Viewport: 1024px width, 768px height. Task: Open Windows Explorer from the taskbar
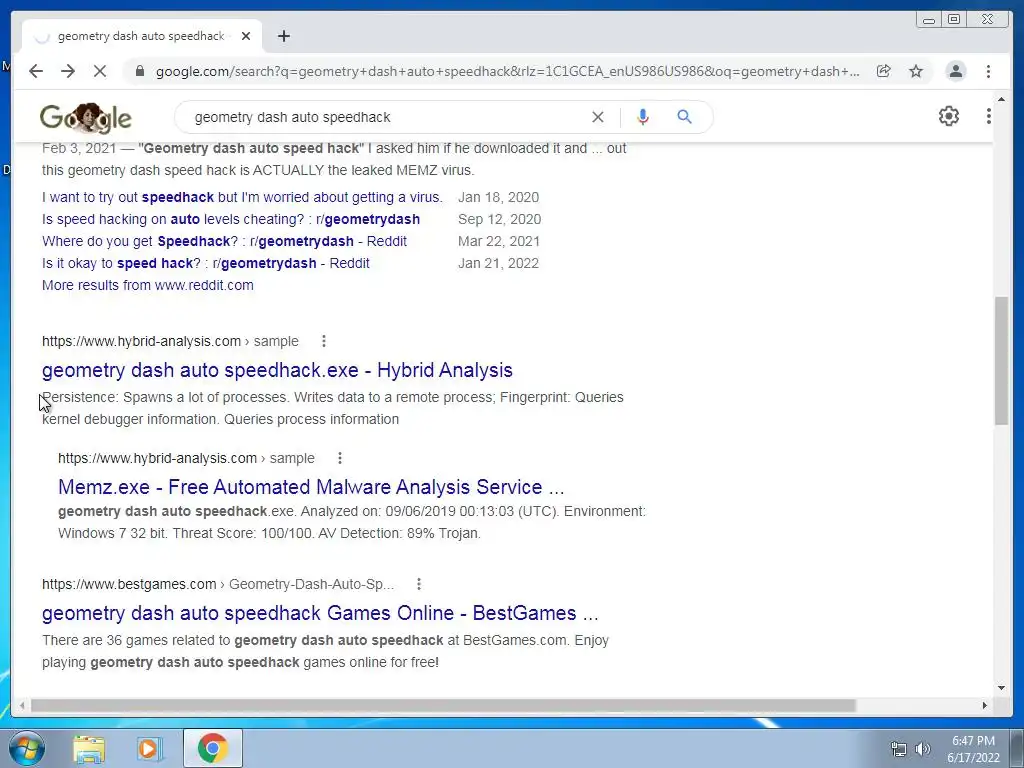tap(89, 748)
